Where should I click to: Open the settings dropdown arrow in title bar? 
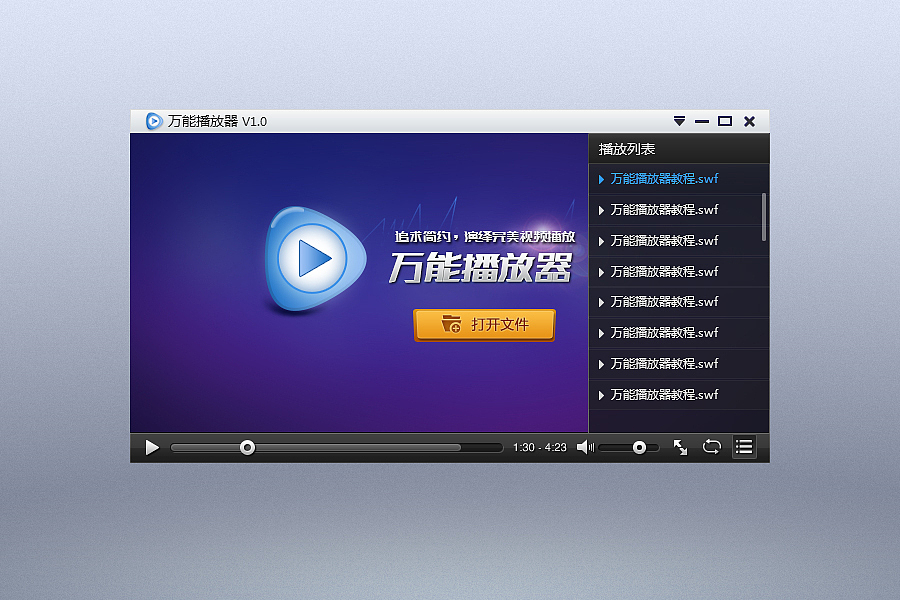(677, 120)
